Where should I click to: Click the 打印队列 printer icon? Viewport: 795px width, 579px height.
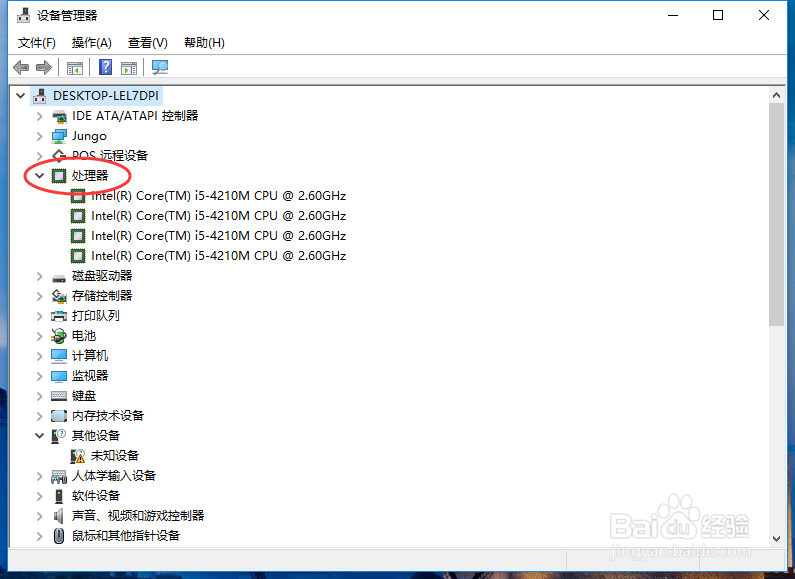pyautogui.click(x=59, y=316)
